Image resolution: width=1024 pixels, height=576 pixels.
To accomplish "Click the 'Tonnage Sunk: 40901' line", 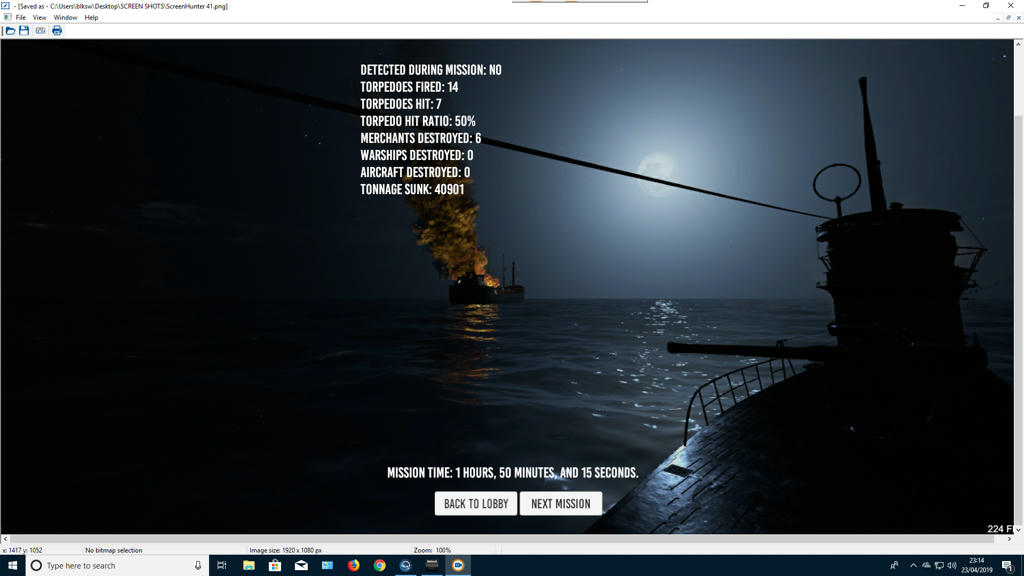I will [x=412, y=189].
